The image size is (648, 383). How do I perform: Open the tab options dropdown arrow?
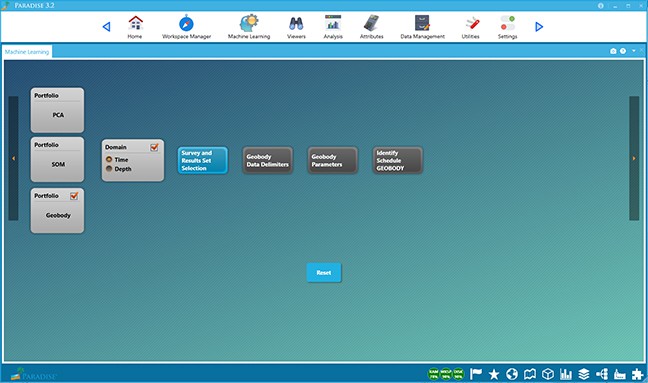634,51
